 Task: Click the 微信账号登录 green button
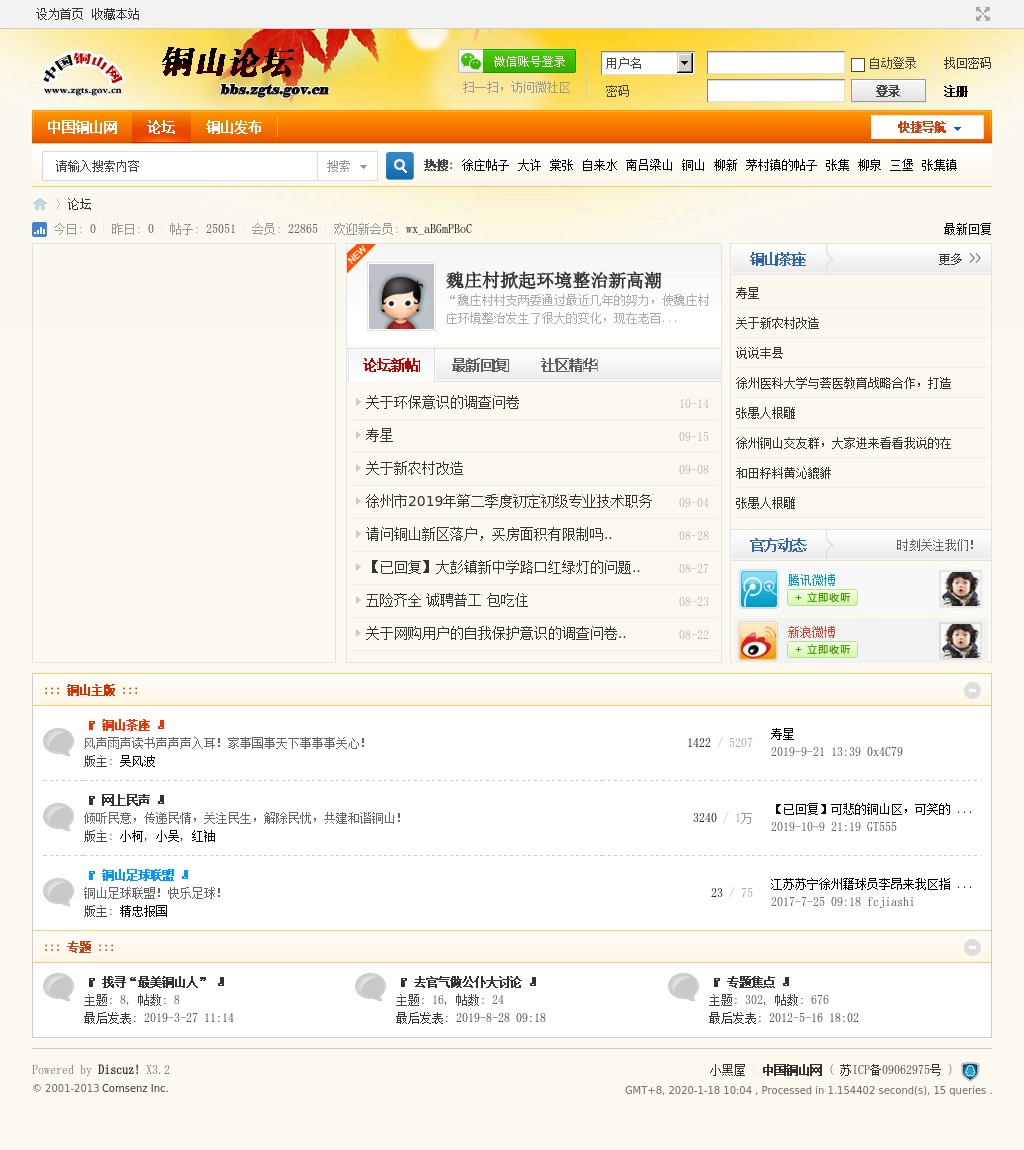(517, 62)
